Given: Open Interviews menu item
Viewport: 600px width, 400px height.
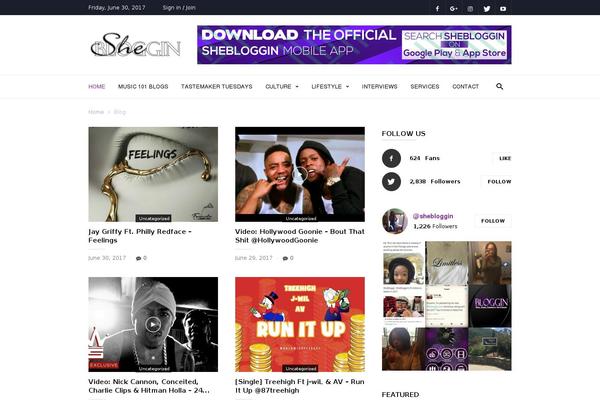Looking at the screenshot, I should [380, 87].
